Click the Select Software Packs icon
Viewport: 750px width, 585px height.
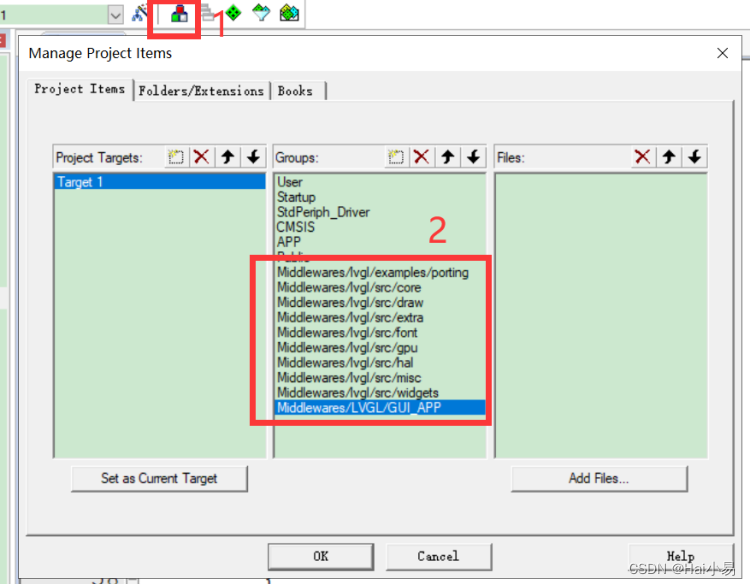(x=261, y=13)
